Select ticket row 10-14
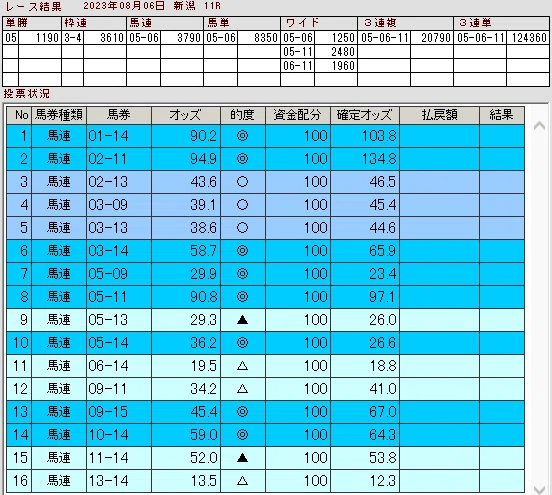This screenshot has width=552, height=495. coord(265,435)
